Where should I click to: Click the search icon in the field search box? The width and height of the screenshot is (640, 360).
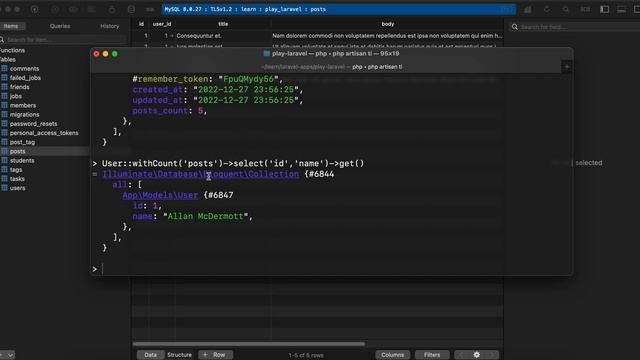[515, 27]
